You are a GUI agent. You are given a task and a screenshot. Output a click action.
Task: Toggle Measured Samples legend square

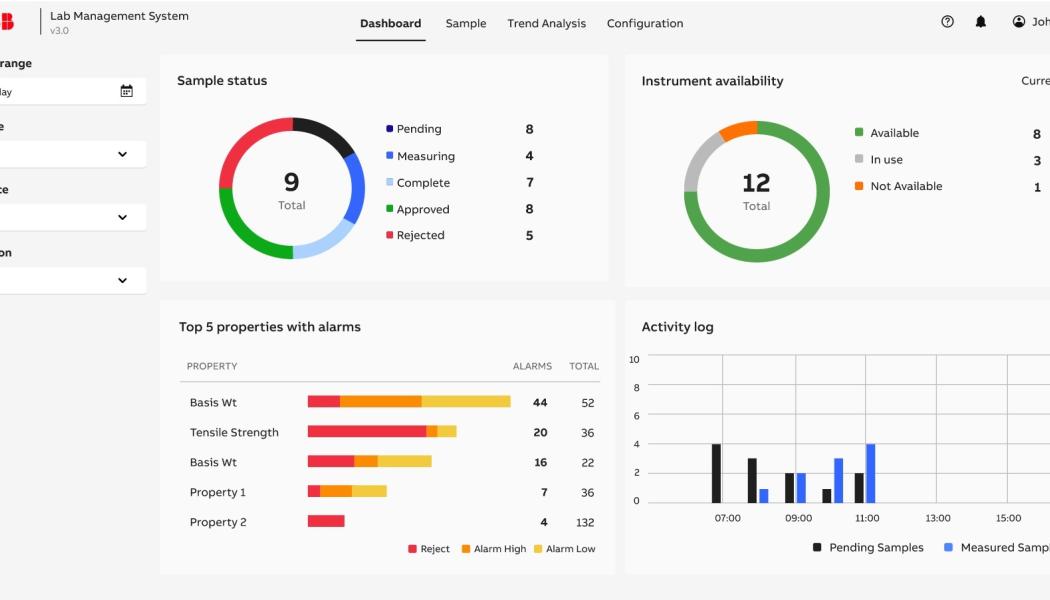[948, 547]
